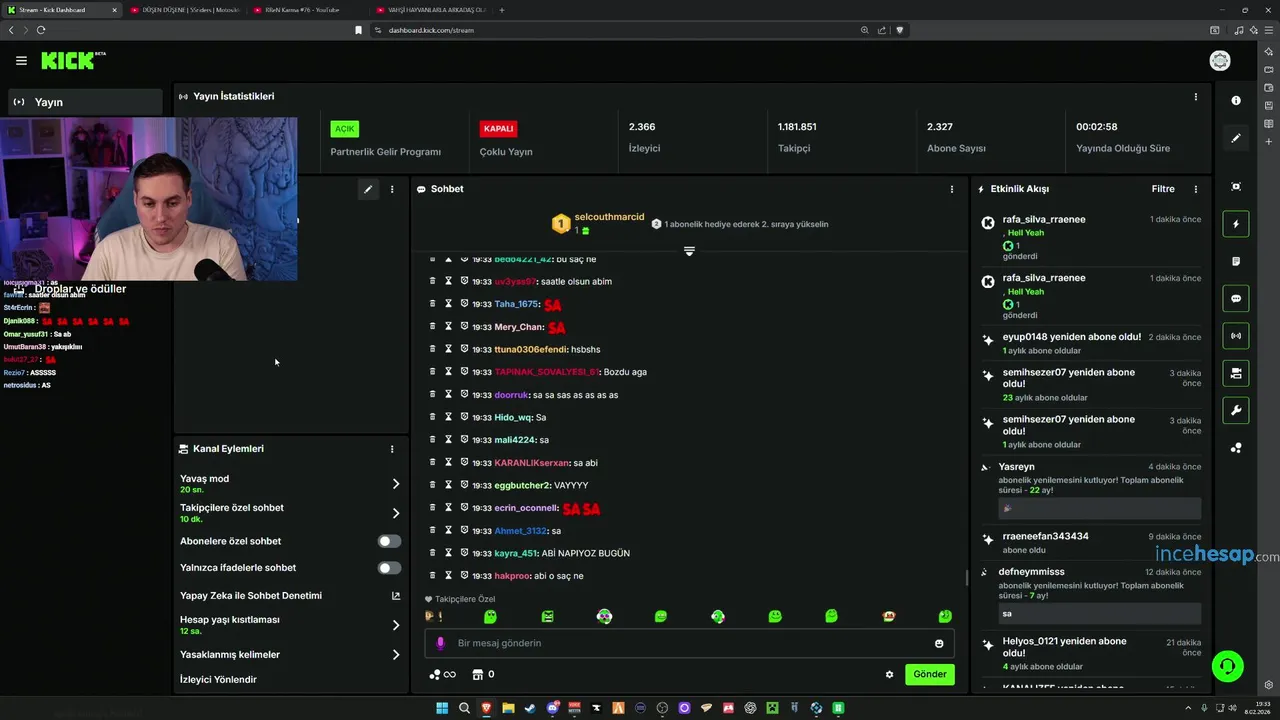The width and height of the screenshot is (1280, 720).
Task: Click the Bir mesaj gönderin input field
Action: (689, 643)
